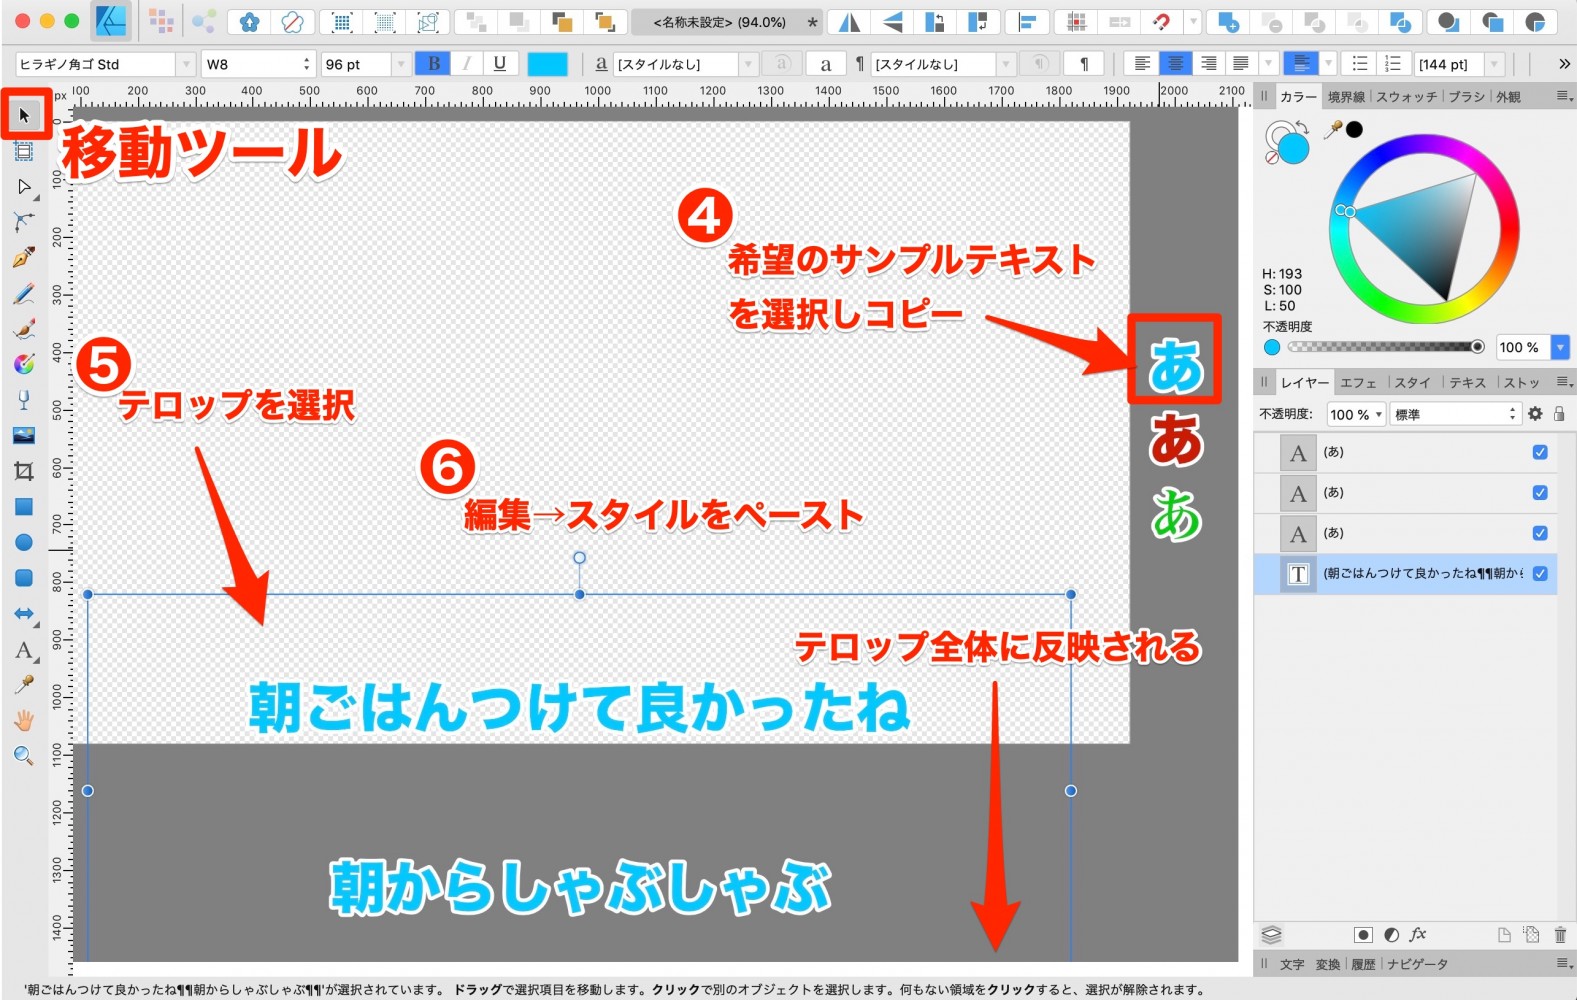The height and width of the screenshot is (1000, 1577).
Task: Open the 履歴 tab
Action: tap(1363, 964)
